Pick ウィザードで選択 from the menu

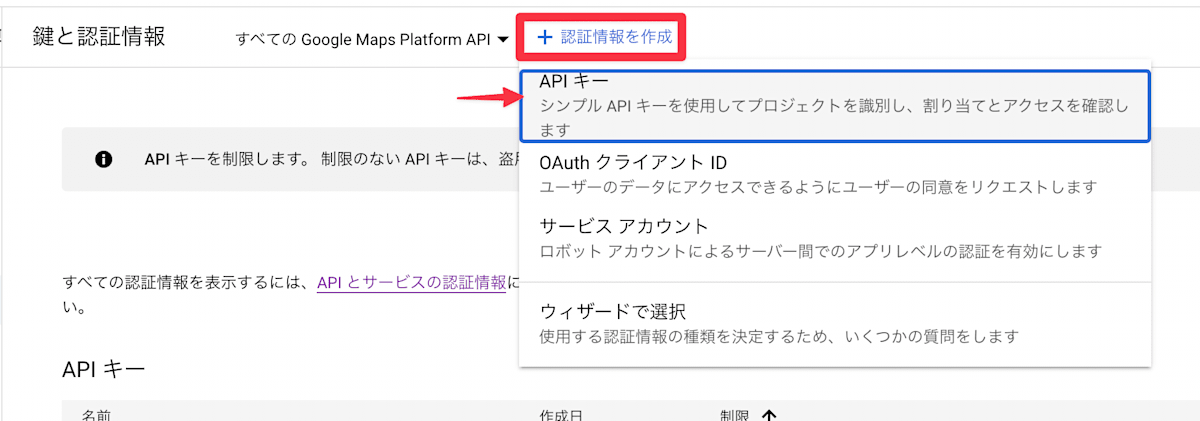[x=835, y=323]
